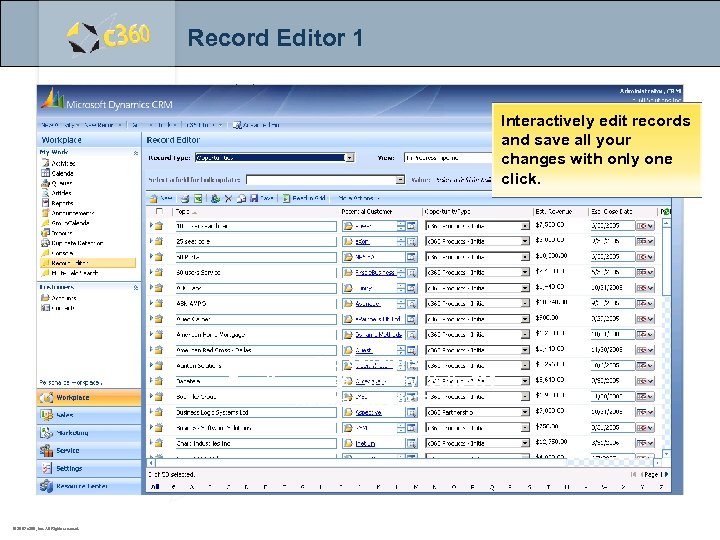Open the c360 Partnership type dropdown

pos(524,412)
